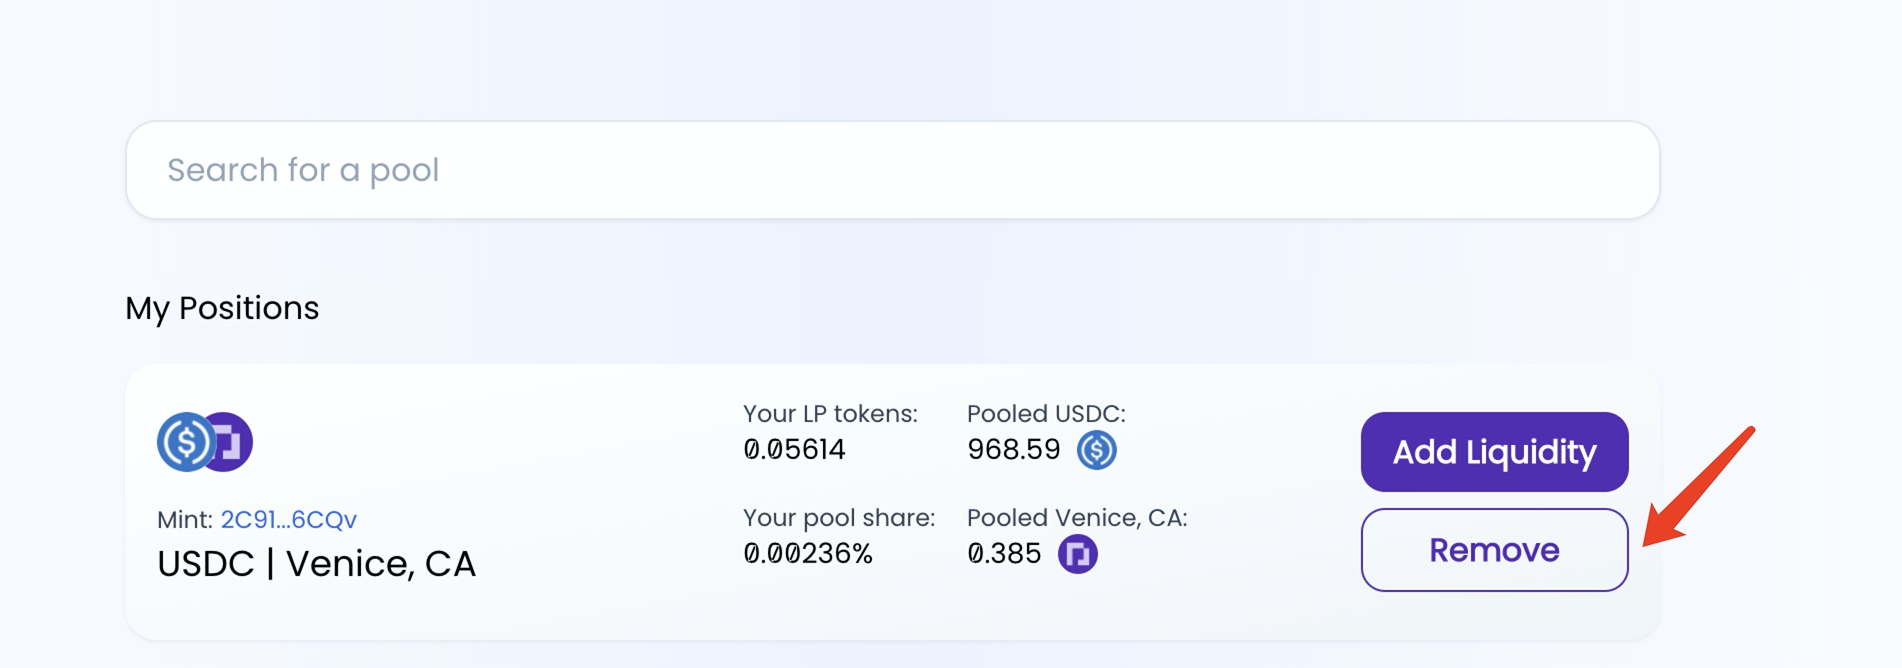Click the Search for a pool field
The image size is (1902, 668).
pyautogui.click(x=890, y=170)
